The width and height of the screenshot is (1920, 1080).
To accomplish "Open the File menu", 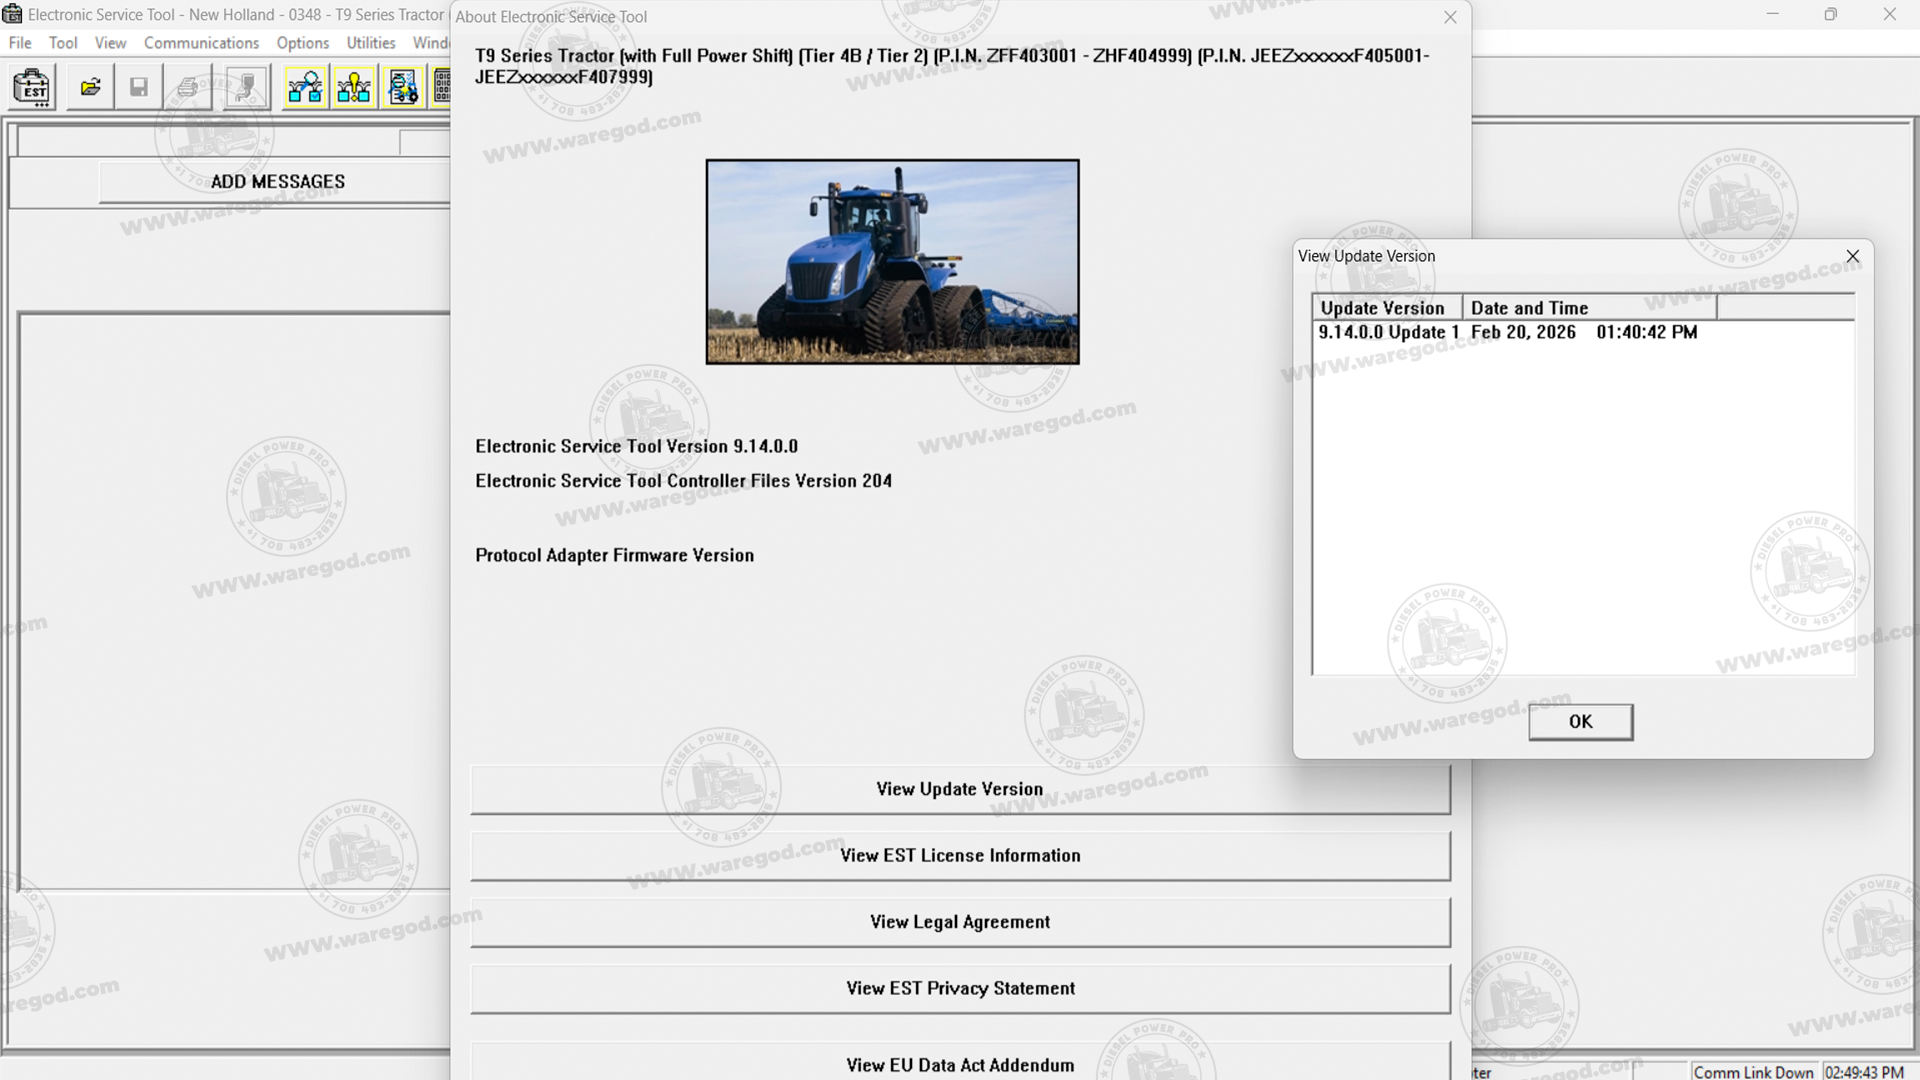I will [x=20, y=43].
